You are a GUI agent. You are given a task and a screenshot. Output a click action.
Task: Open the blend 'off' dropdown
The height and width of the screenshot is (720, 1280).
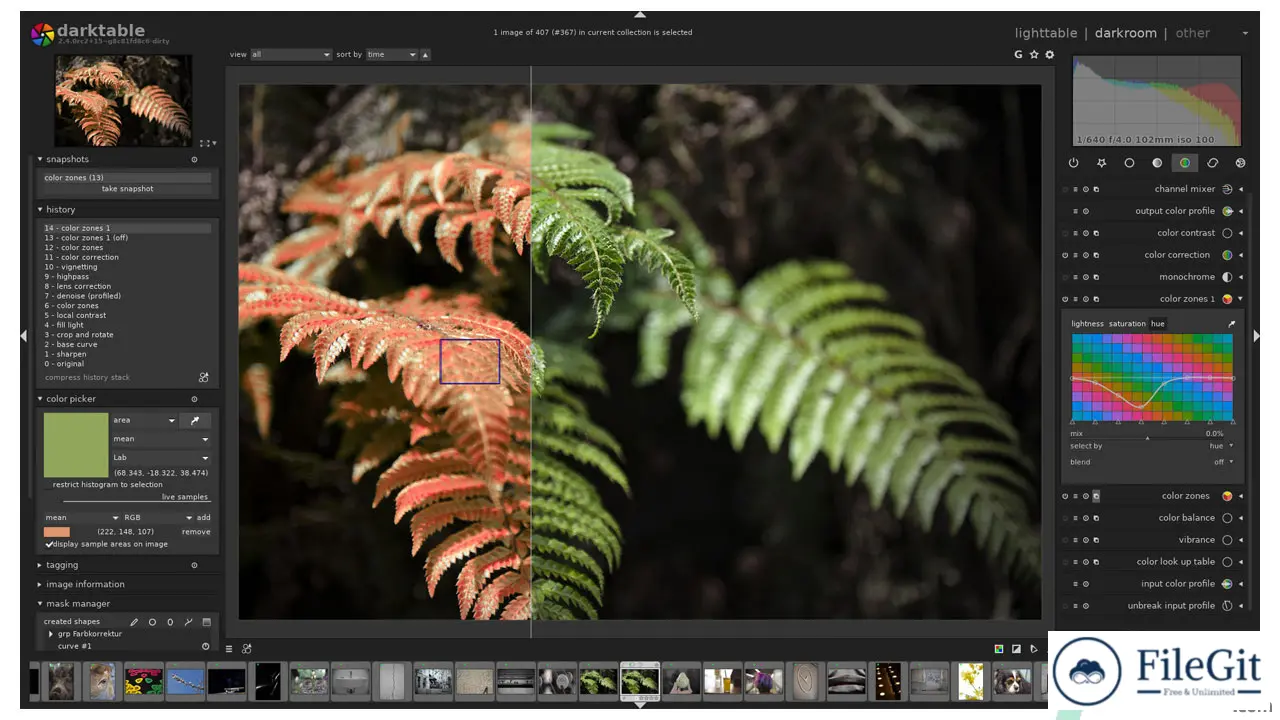coord(1152,462)
